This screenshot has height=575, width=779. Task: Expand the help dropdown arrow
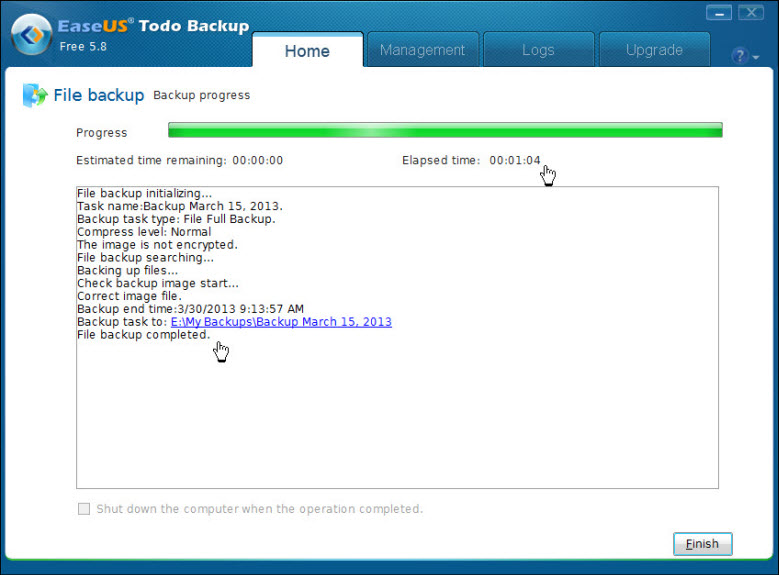pos(756,58)
